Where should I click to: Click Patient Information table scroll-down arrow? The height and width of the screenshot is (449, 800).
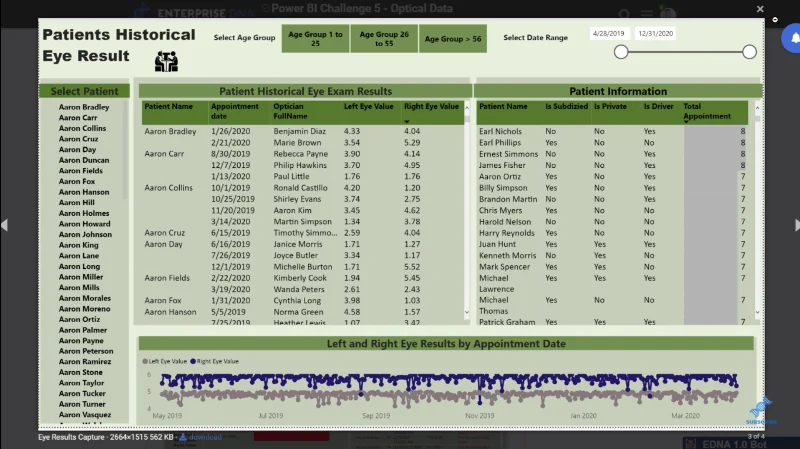coord(757,312)
